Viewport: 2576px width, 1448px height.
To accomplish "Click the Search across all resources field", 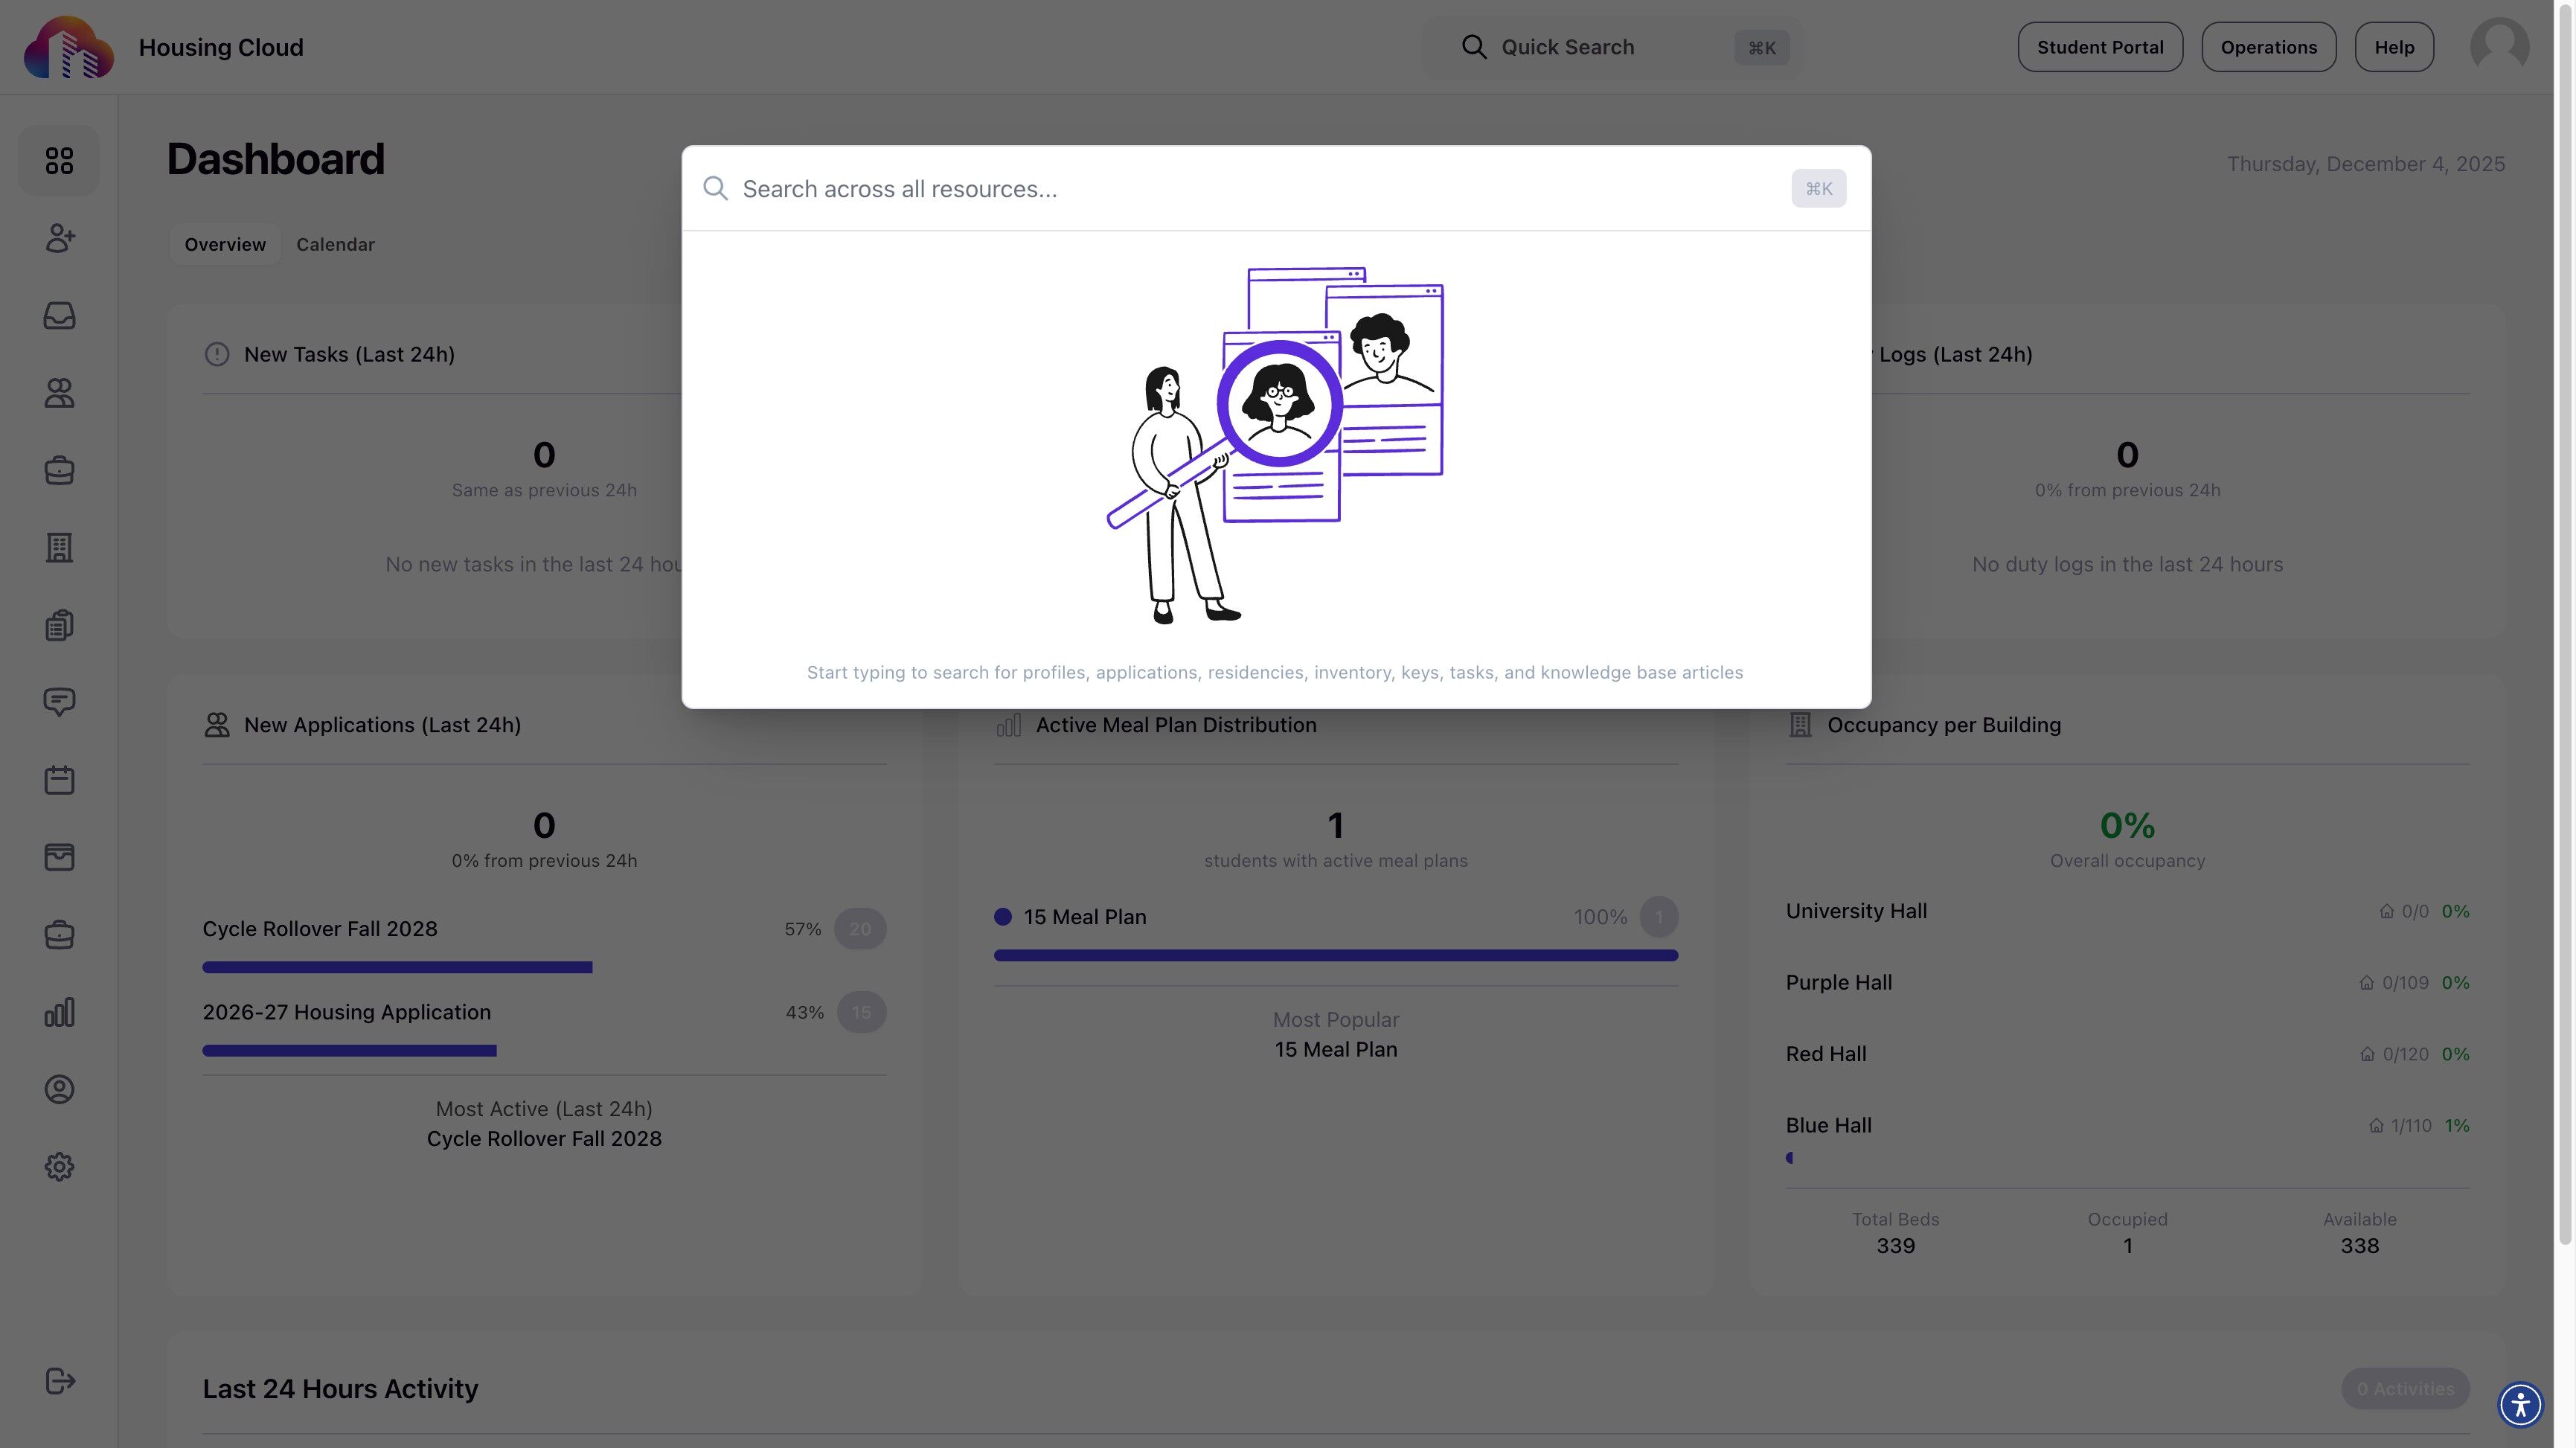I will tap(1260, 189).
